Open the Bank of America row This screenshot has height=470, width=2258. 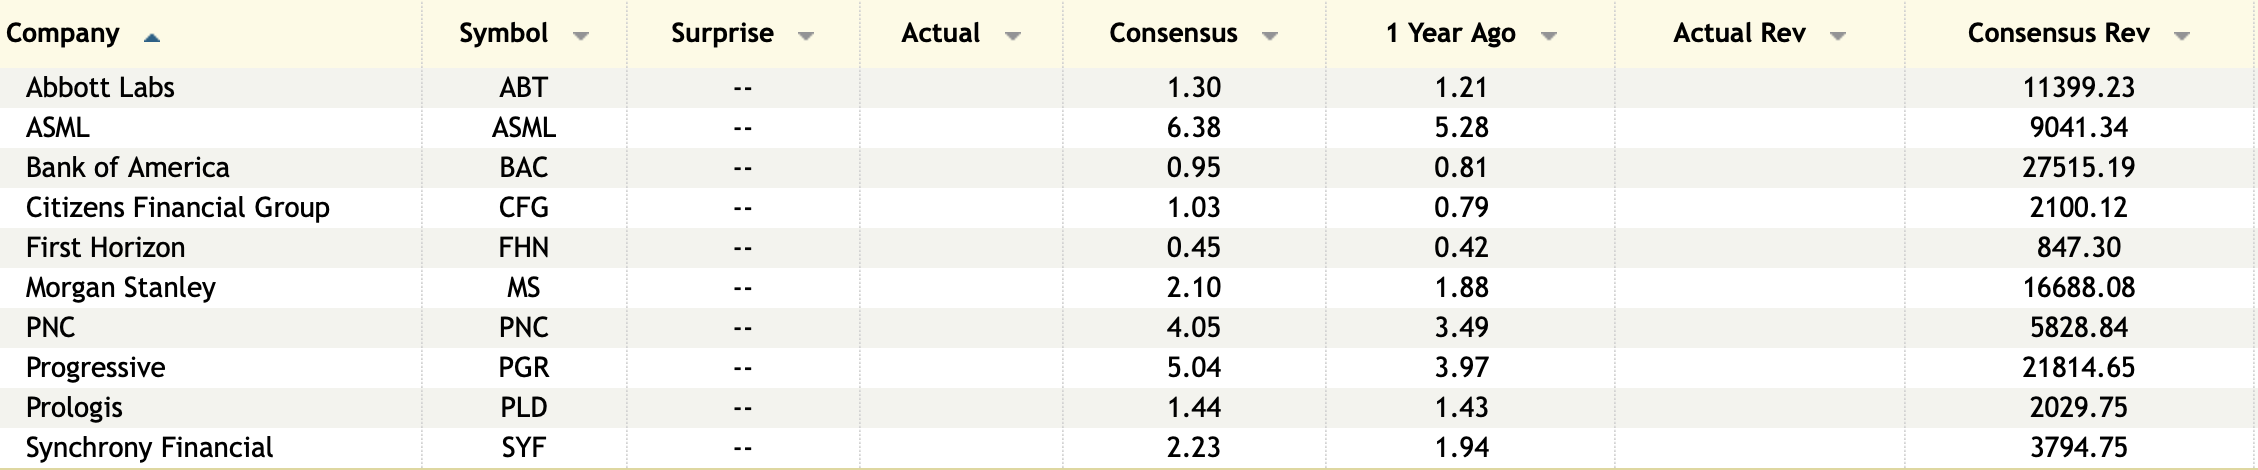[127, 168]
